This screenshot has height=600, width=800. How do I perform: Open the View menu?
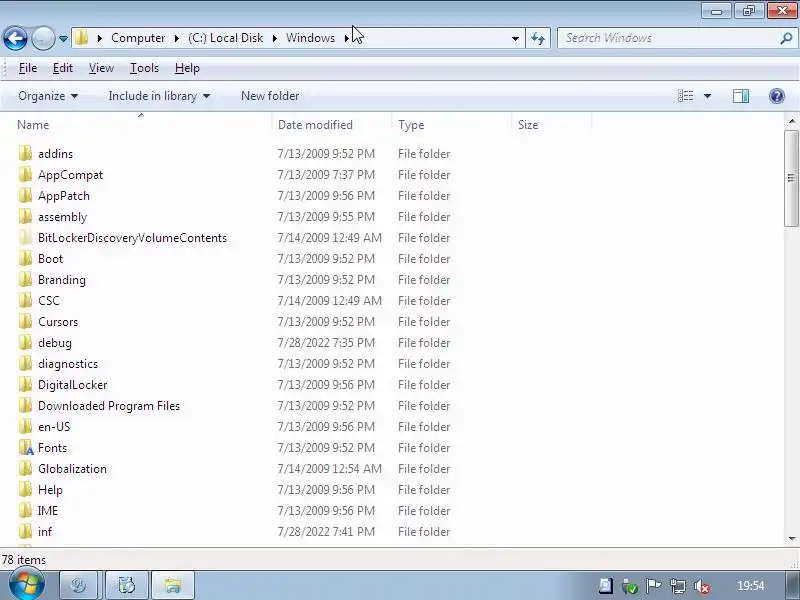[101, 68]
